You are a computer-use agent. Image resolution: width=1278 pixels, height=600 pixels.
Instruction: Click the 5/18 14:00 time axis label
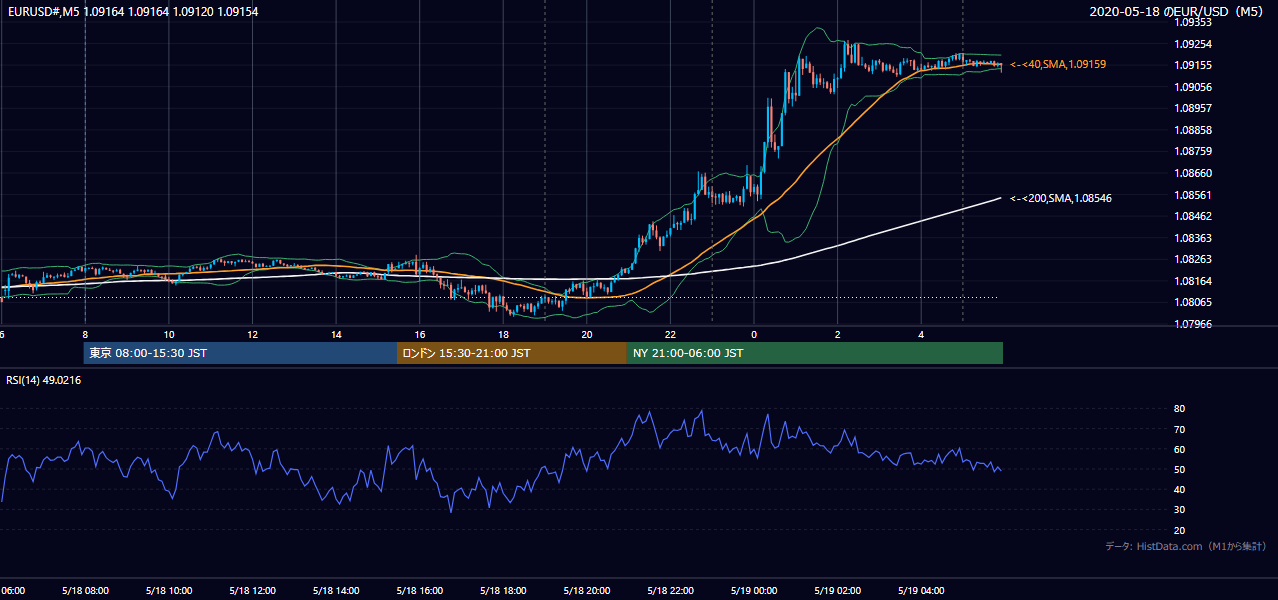[335, 591]
